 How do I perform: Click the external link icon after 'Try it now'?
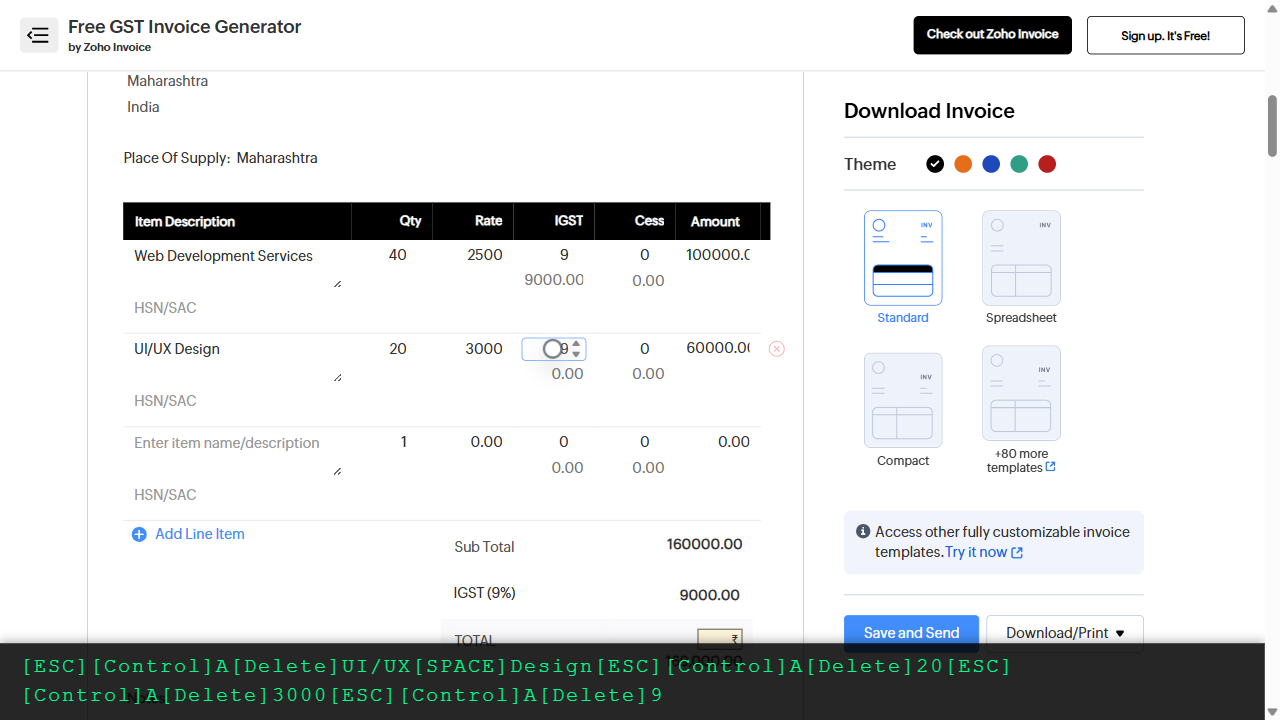coord(1018,551)
